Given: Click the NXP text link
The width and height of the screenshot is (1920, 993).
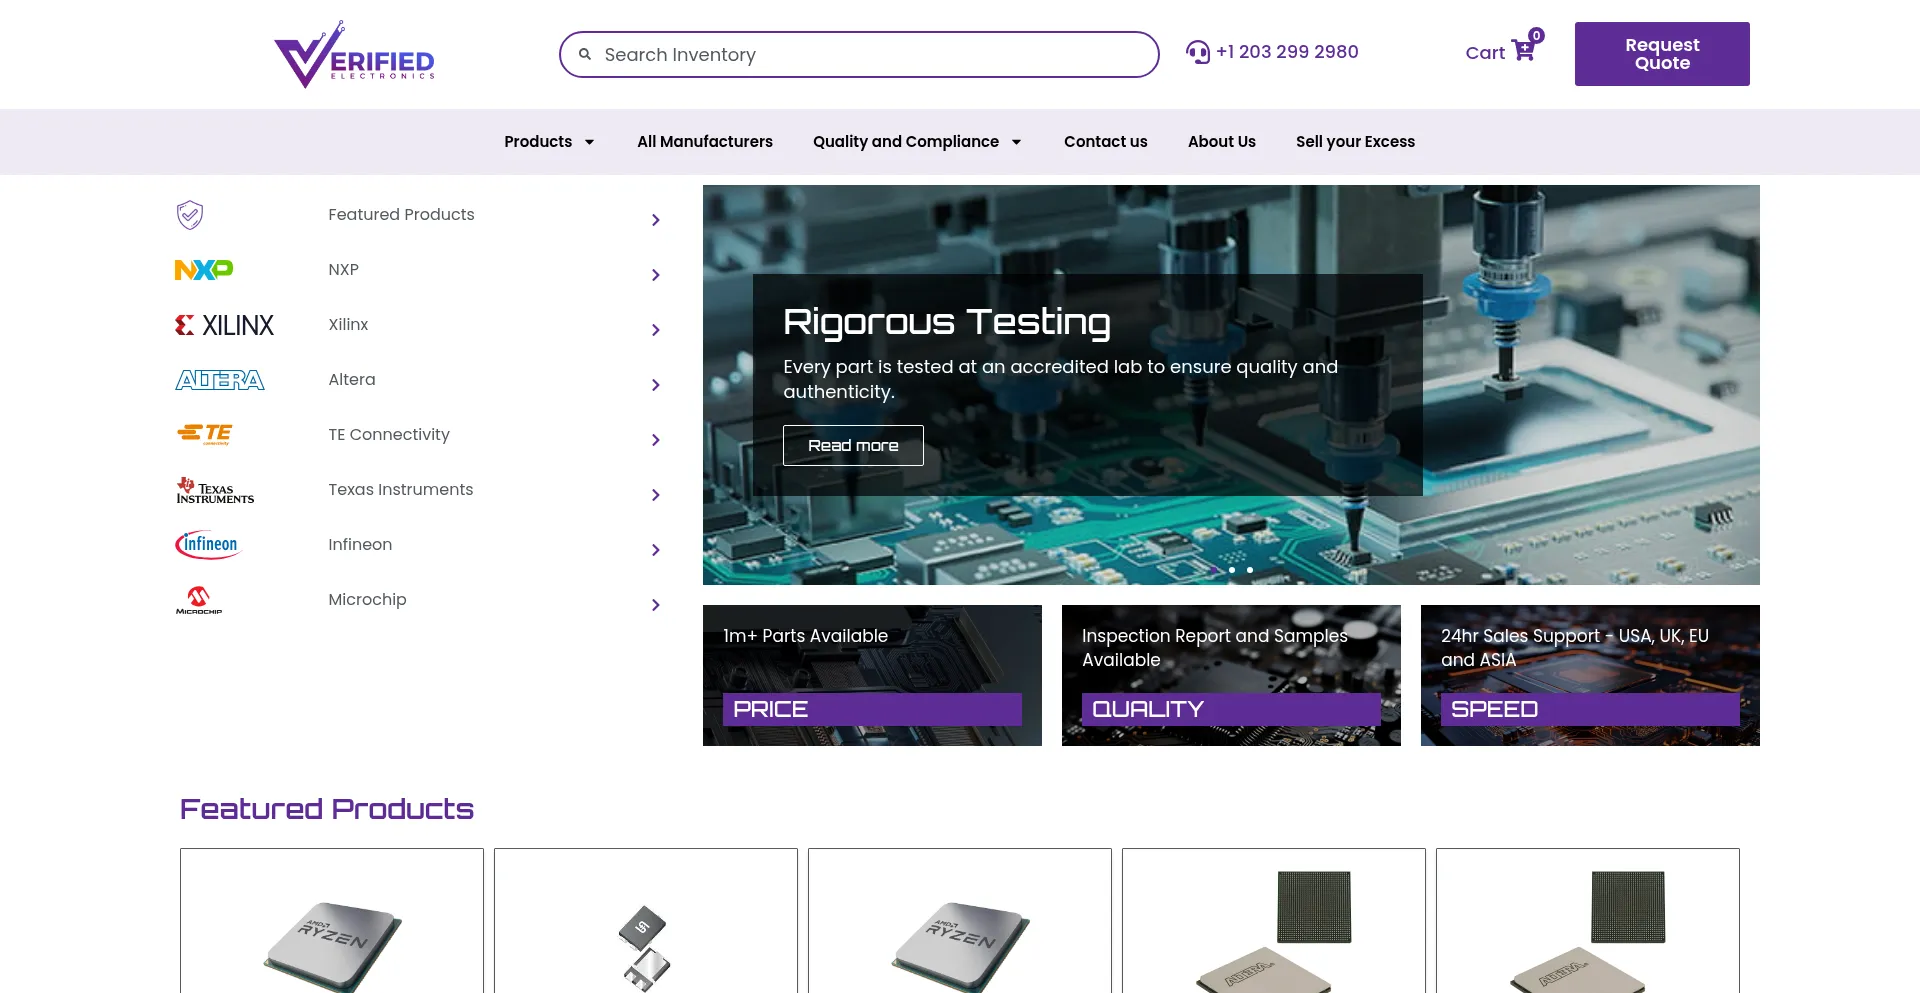Looking at the screenshot, I should click(x=343, y=270).
